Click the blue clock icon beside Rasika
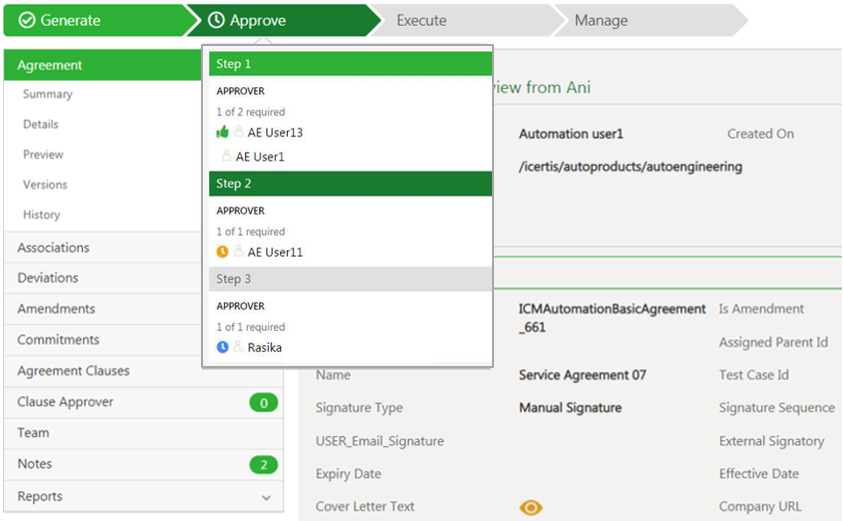Viewport: 843px width, 521px height. pos(222,347)
